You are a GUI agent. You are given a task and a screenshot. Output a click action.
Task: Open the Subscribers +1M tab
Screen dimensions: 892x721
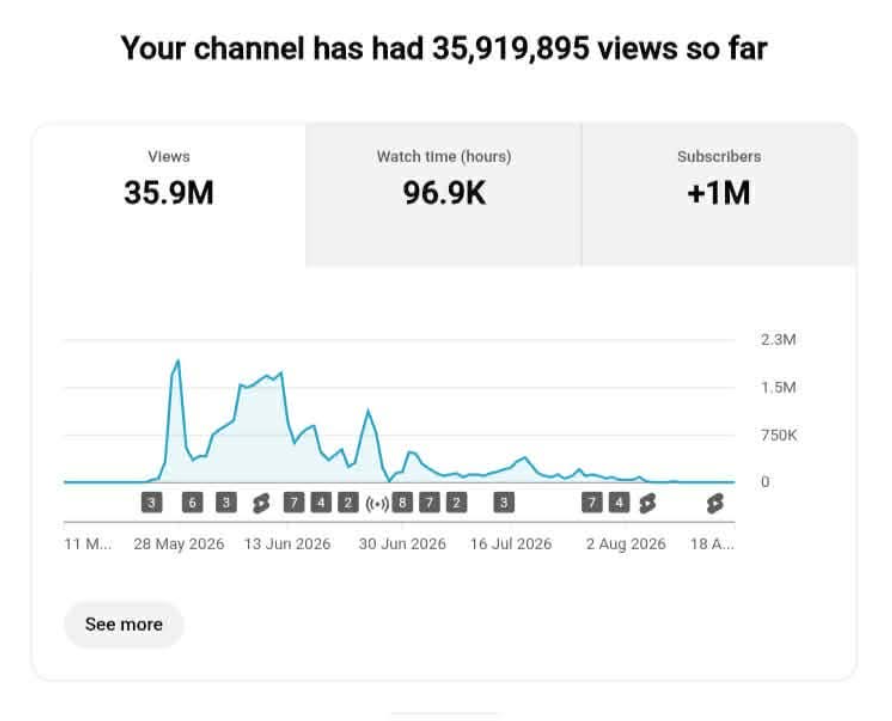tap(719, 195)
